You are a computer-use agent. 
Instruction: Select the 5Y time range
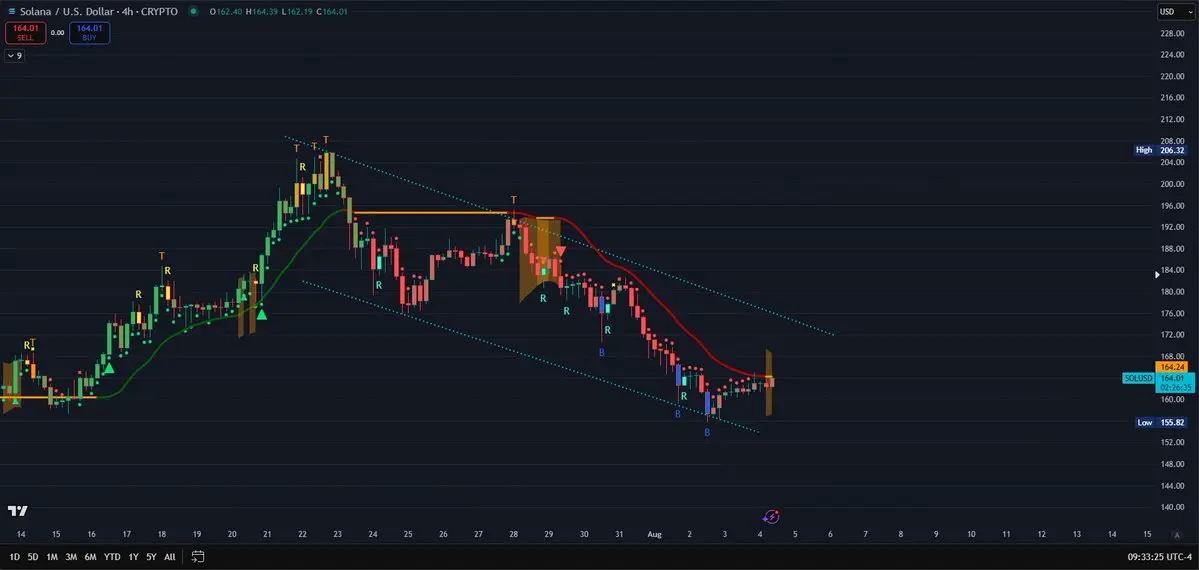tap(151, 557)
